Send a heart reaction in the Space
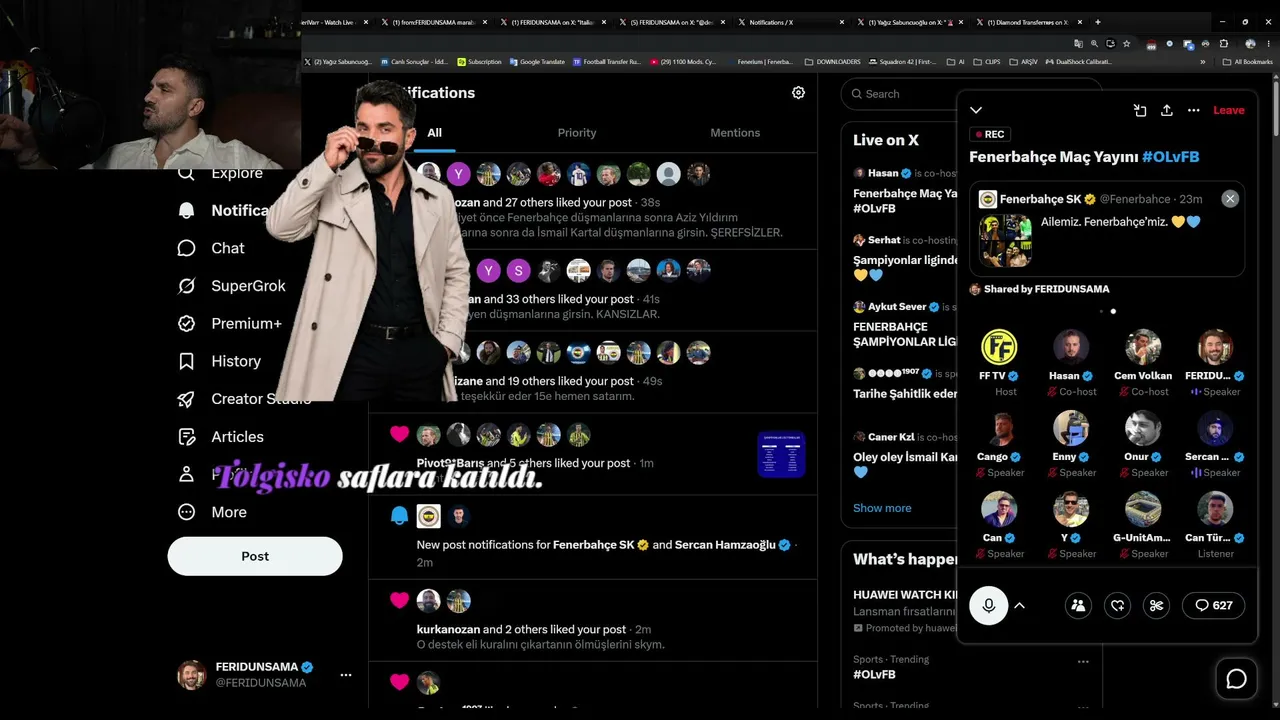 [1118, 605]
